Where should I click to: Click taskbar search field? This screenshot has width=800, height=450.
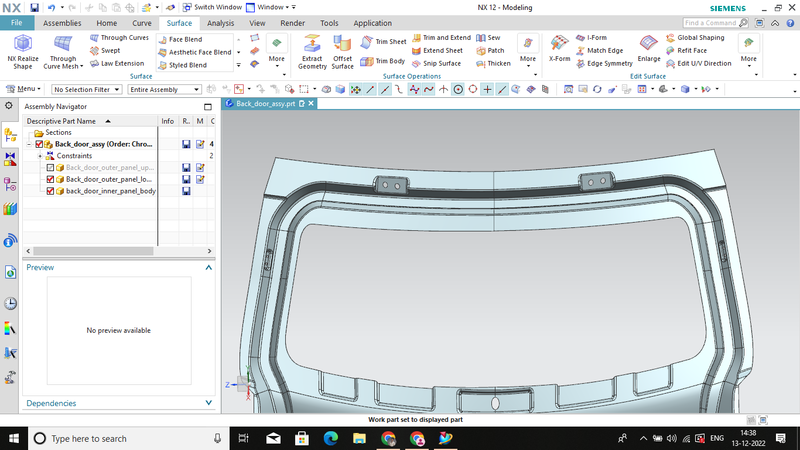tap(128, 438)
